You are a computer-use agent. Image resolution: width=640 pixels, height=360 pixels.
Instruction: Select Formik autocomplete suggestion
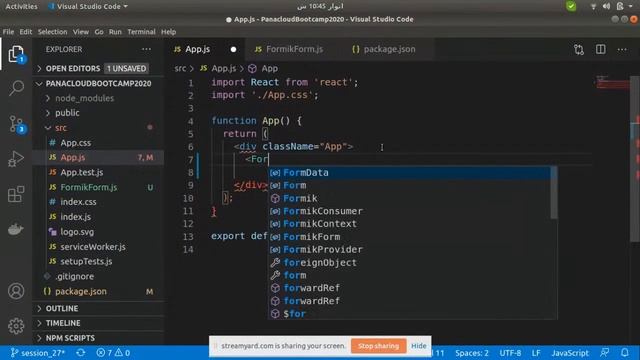point(409,198)
